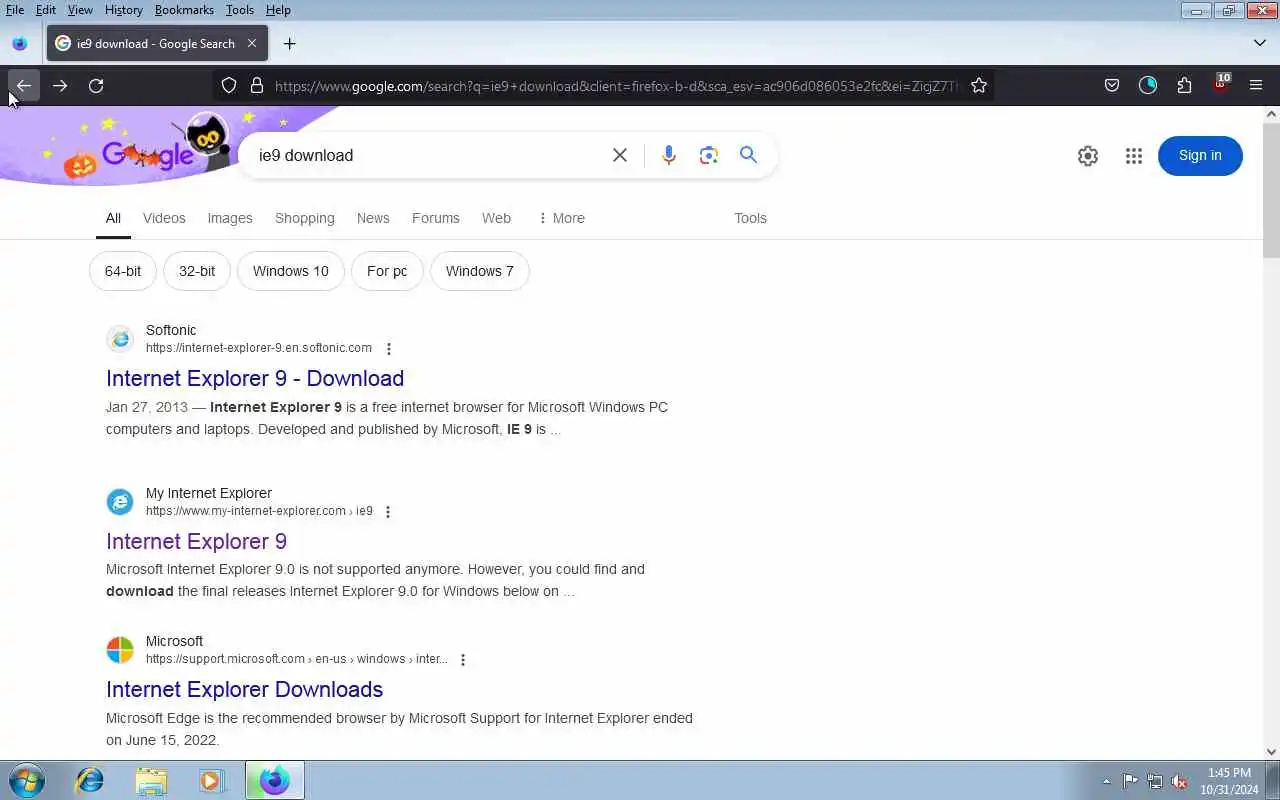The width and height of the screenshot is (1280, 800).
Task: Switch to the Images results tab
Action: pos(230,218)
